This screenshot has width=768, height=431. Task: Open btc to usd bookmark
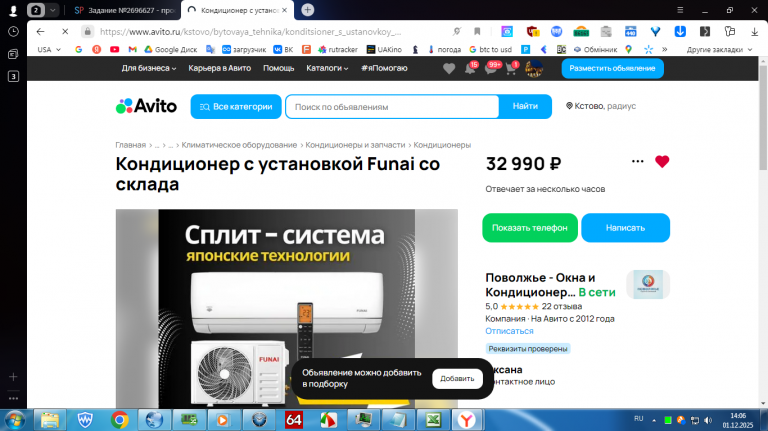(x=490, y=49)
